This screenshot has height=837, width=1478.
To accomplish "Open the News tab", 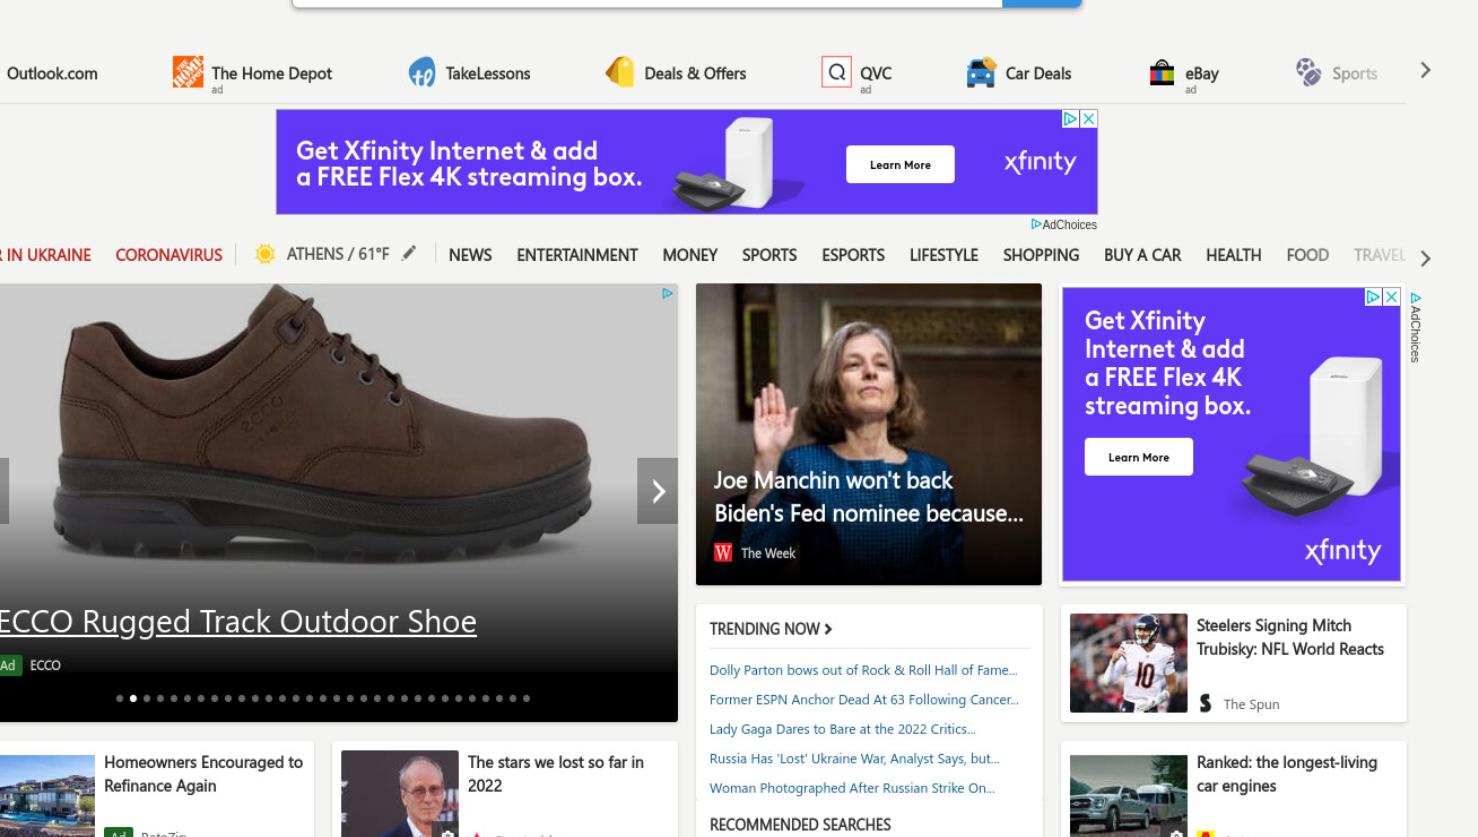I will tap(470, 255).
